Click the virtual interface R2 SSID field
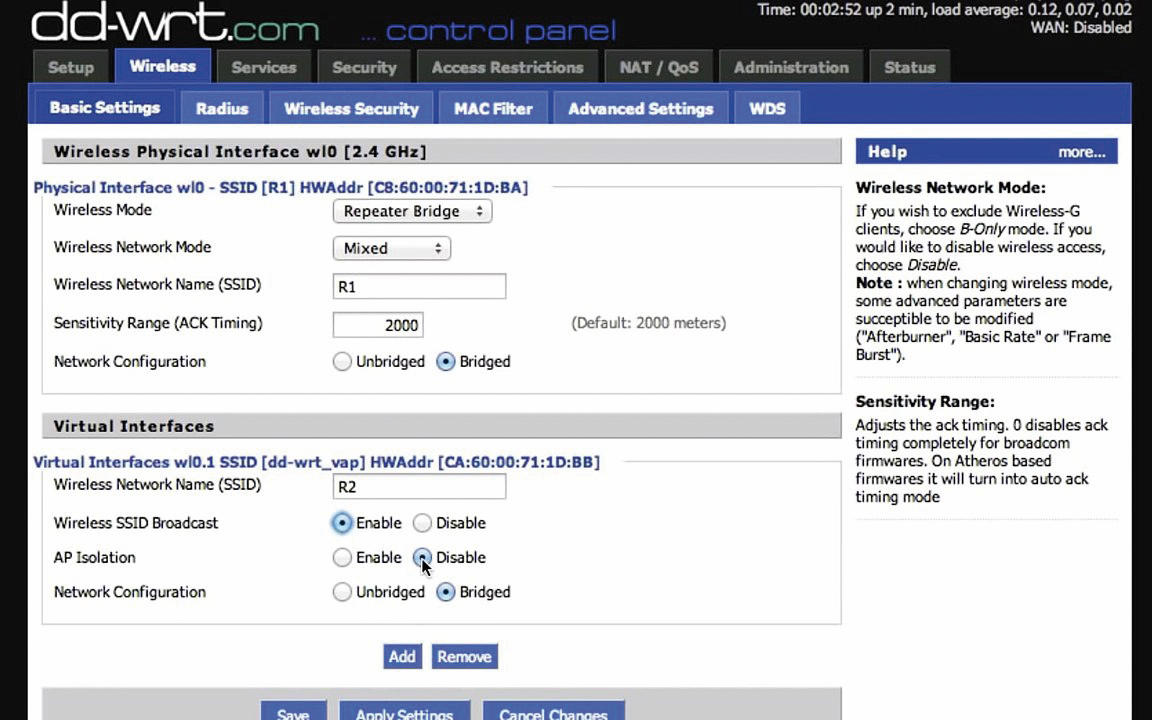Viewport: 1152px width, 720px height. coord(420,486)
